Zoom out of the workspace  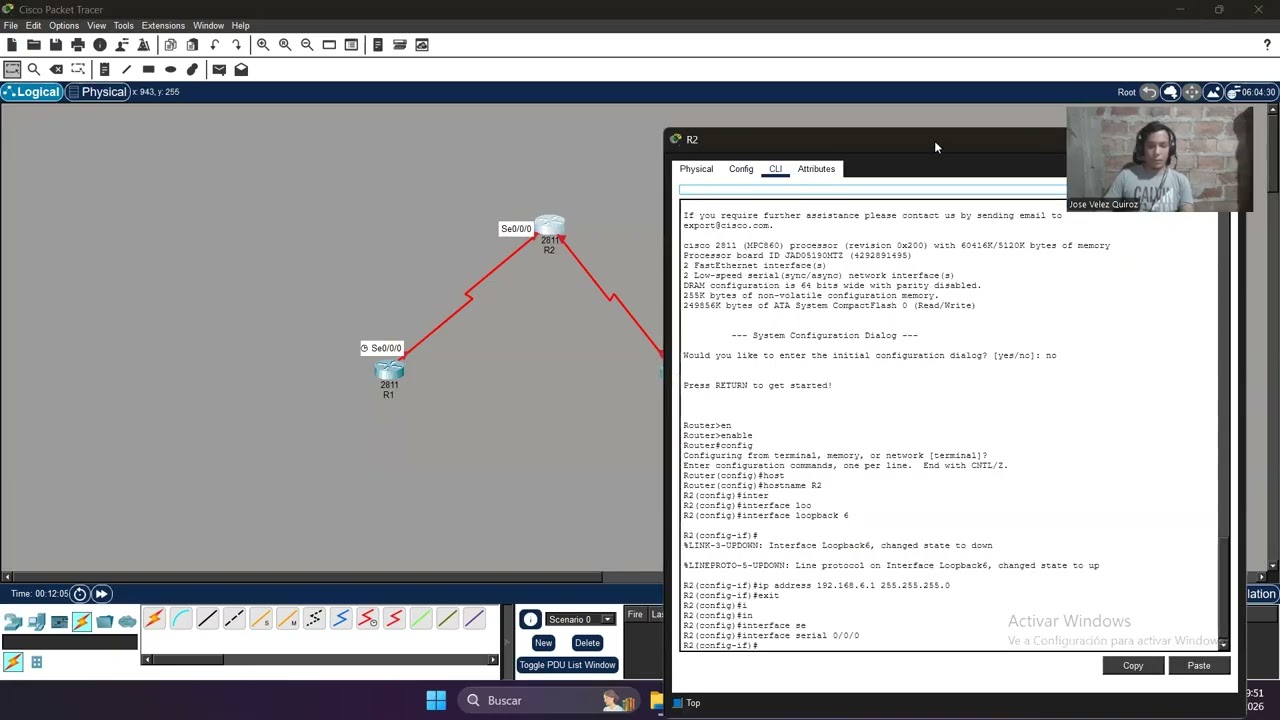(x=307, y=45)
